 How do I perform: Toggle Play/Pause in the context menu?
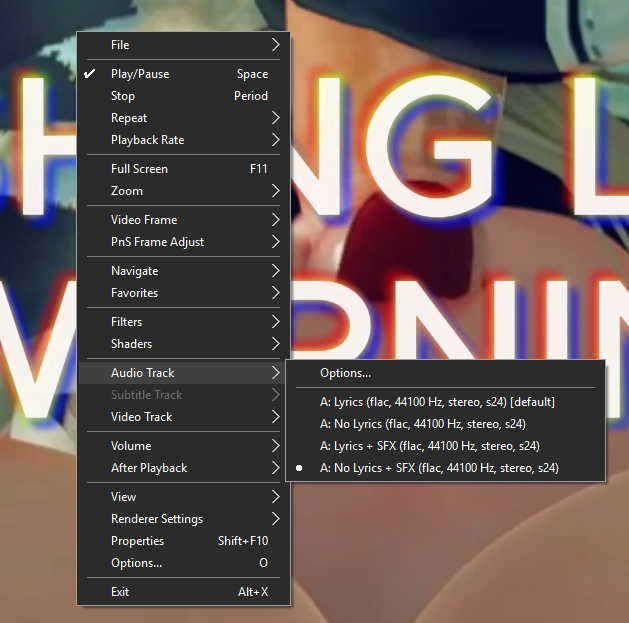[183, 74]
